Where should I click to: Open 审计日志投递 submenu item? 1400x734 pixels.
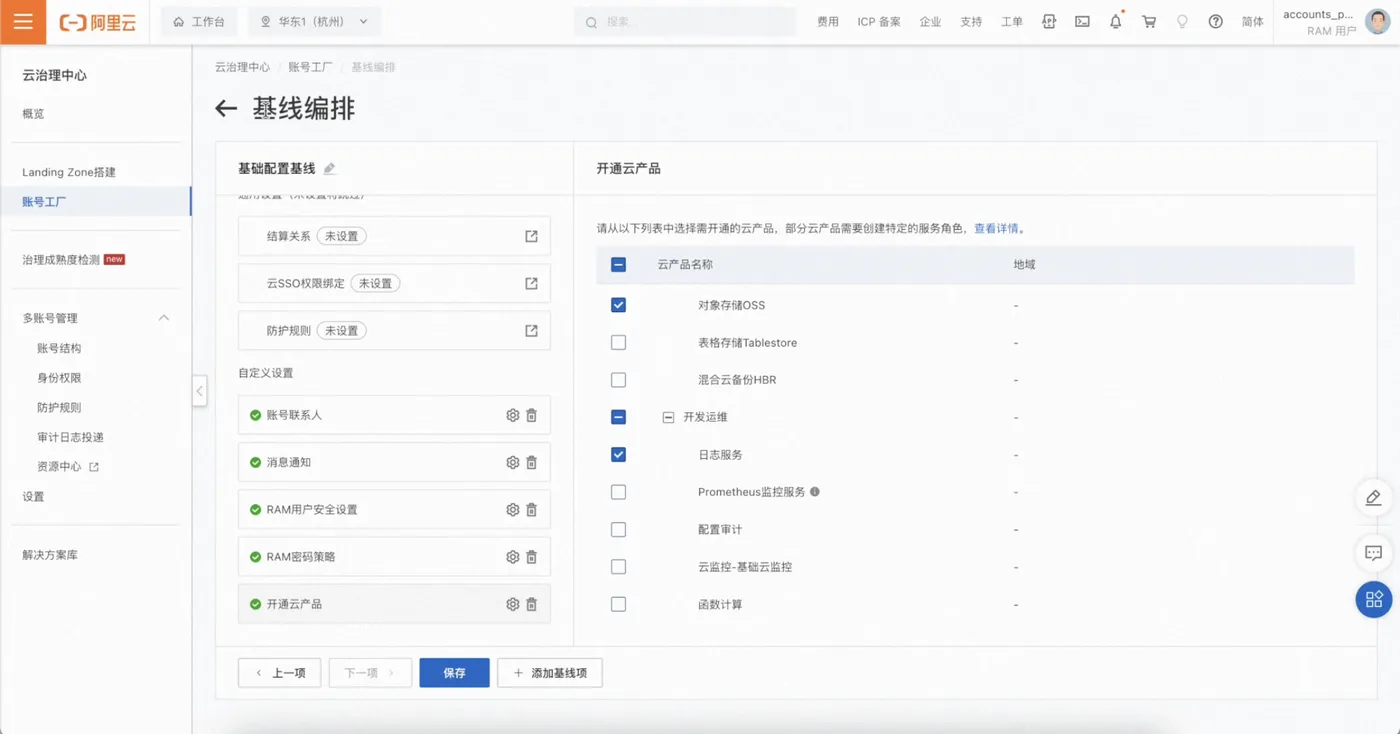pyautogui.click(x=70, y=437)
